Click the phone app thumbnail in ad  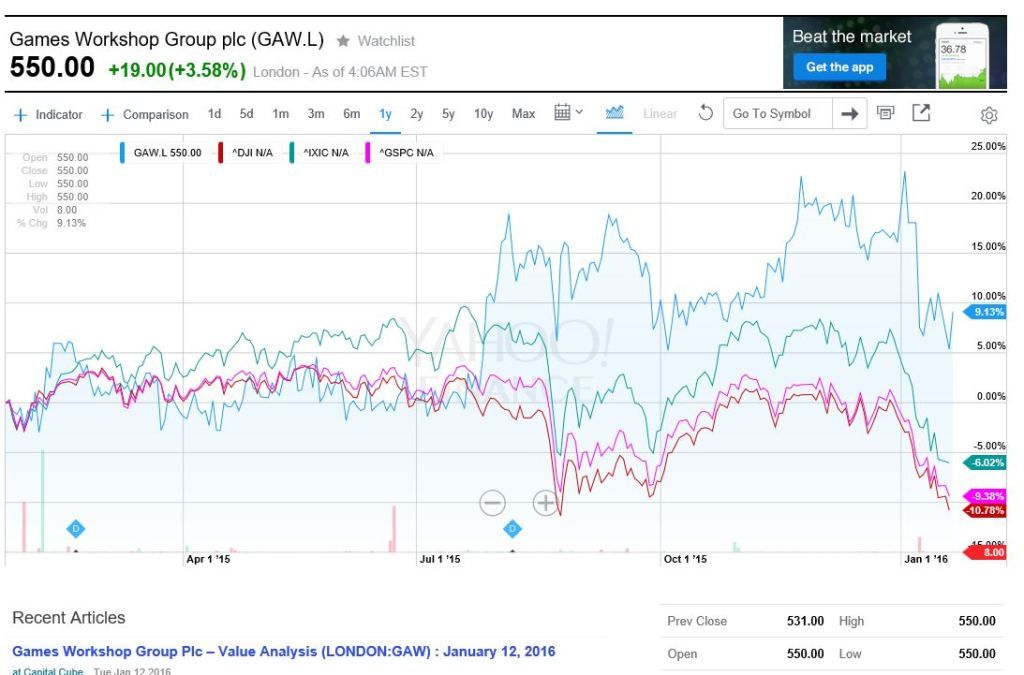(x=963, y=56)
